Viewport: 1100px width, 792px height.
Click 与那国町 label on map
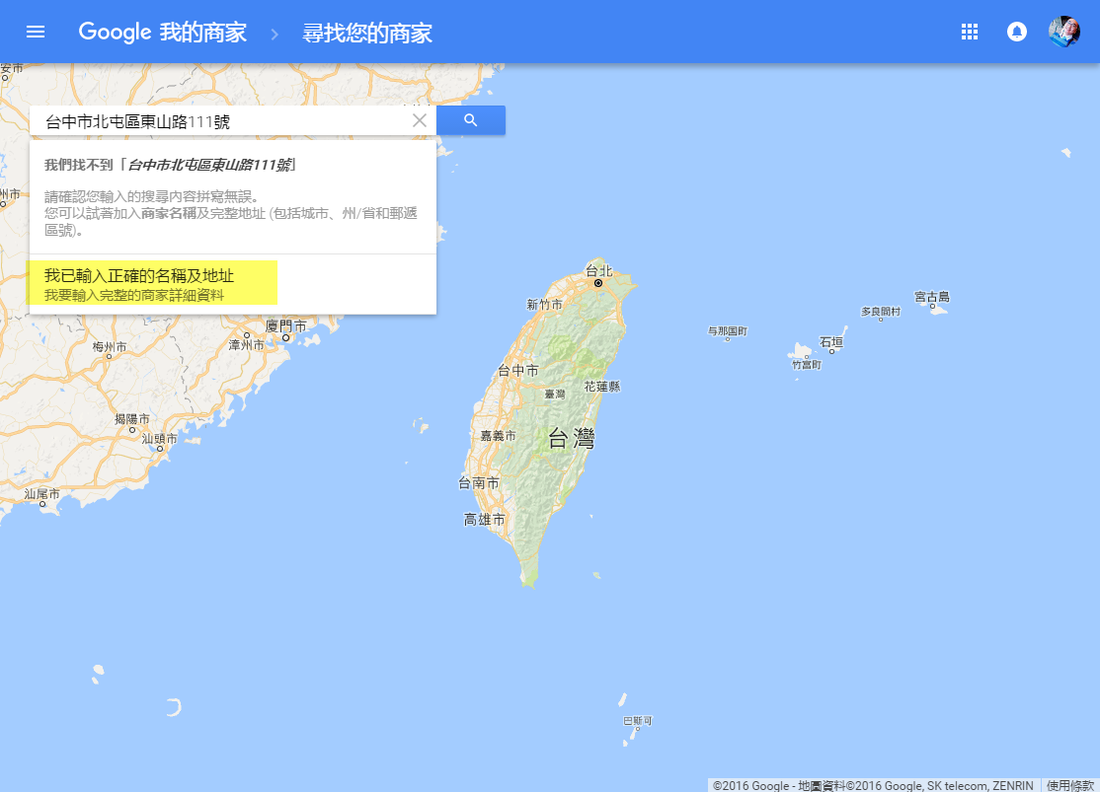[x=727, y=331]
